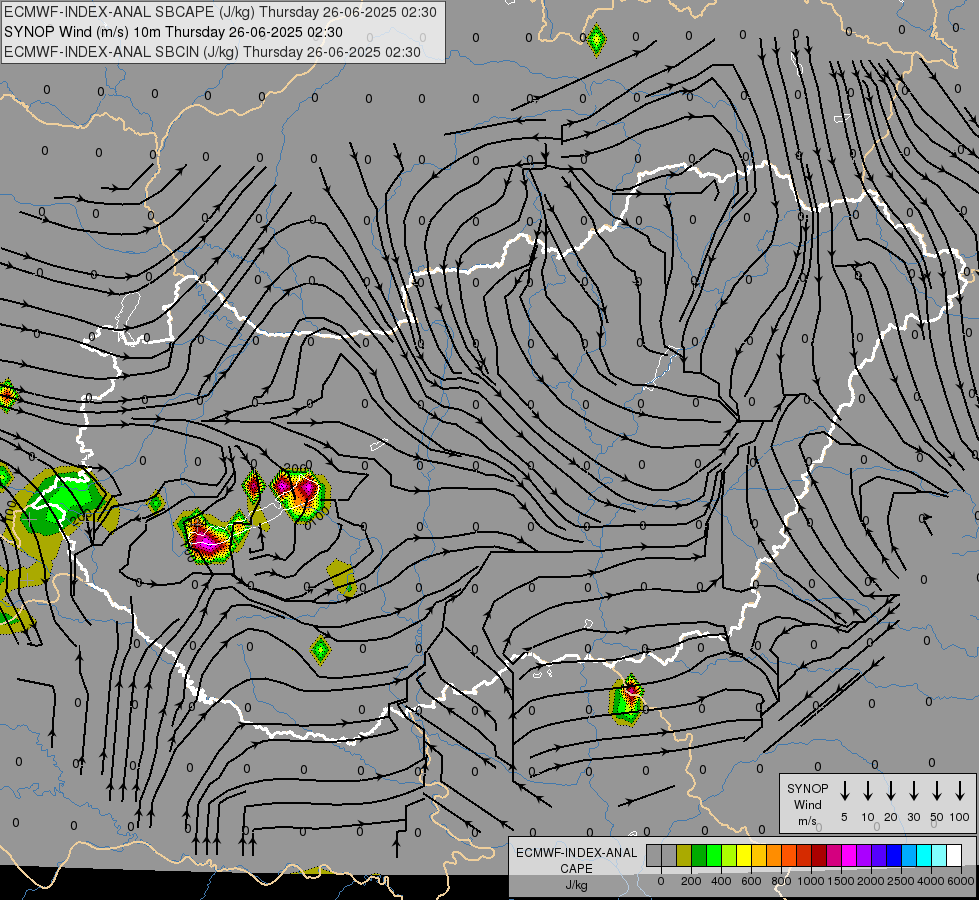Pick the bright green CAPE colorbar swatch
979x900 pixels.
(714, 855)
